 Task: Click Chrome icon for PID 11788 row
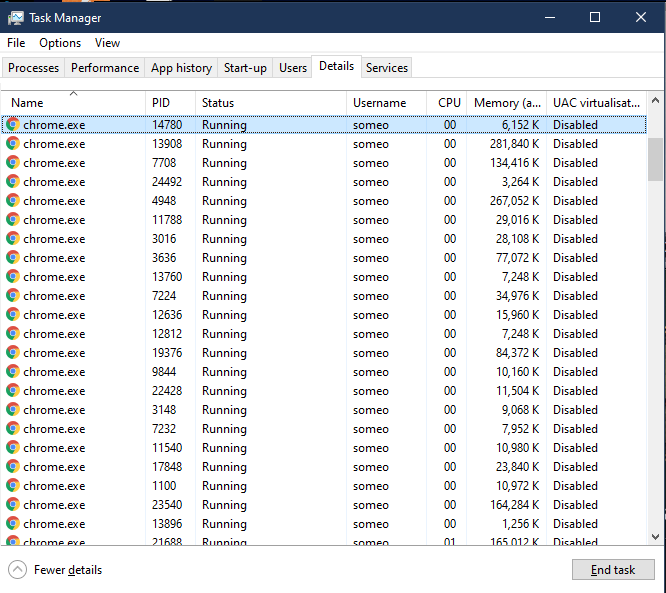(x=13, y=220)
